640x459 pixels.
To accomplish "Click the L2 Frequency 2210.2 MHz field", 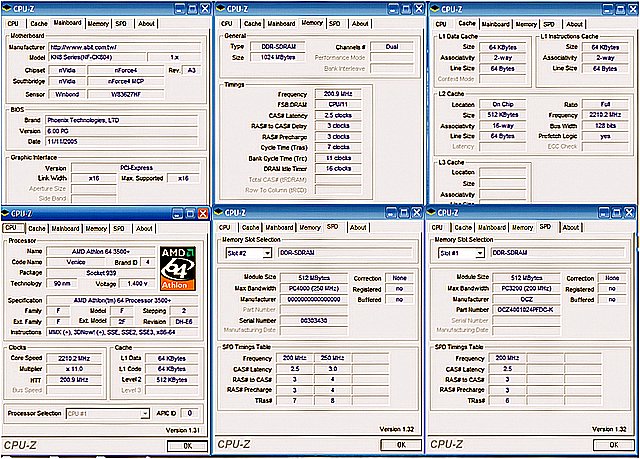I will click(x=605, y=115).
